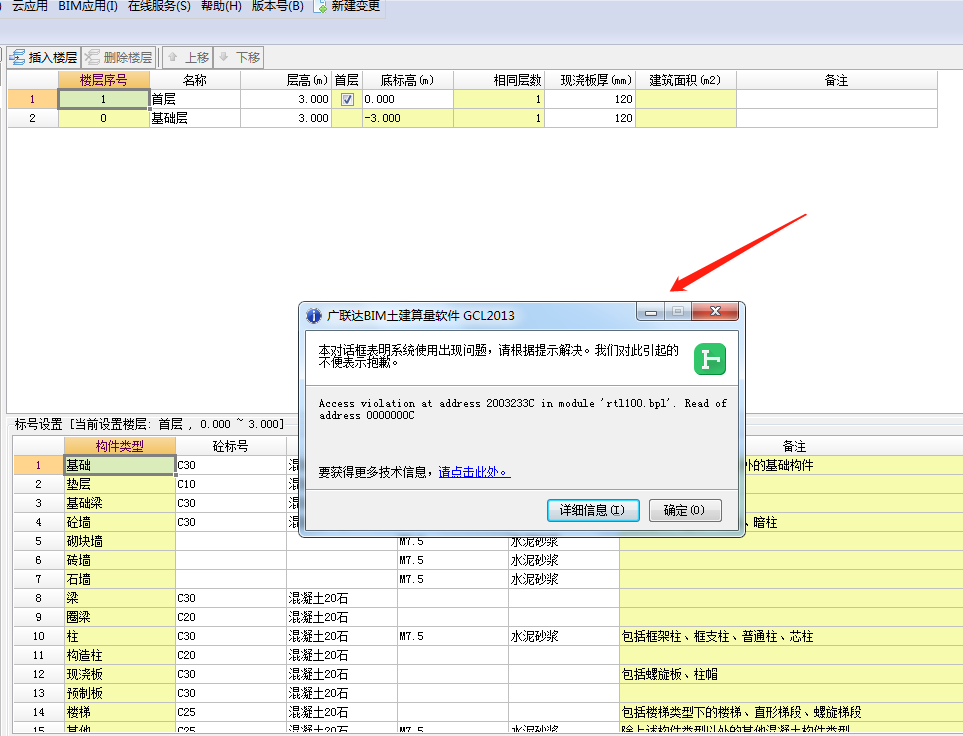Click the 混凝土20石 cell in the 梁 row

341,598
